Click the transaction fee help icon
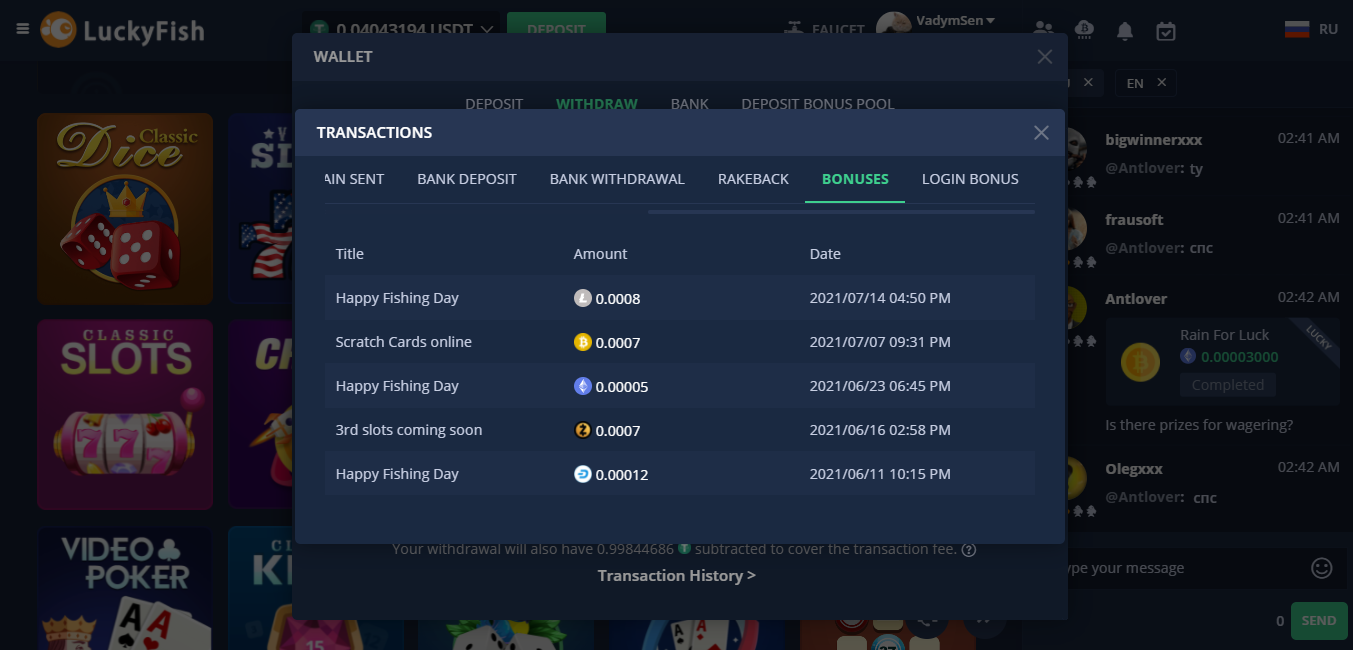The width and height of the screenshot is (1353, 650). [x=968, y=549]
